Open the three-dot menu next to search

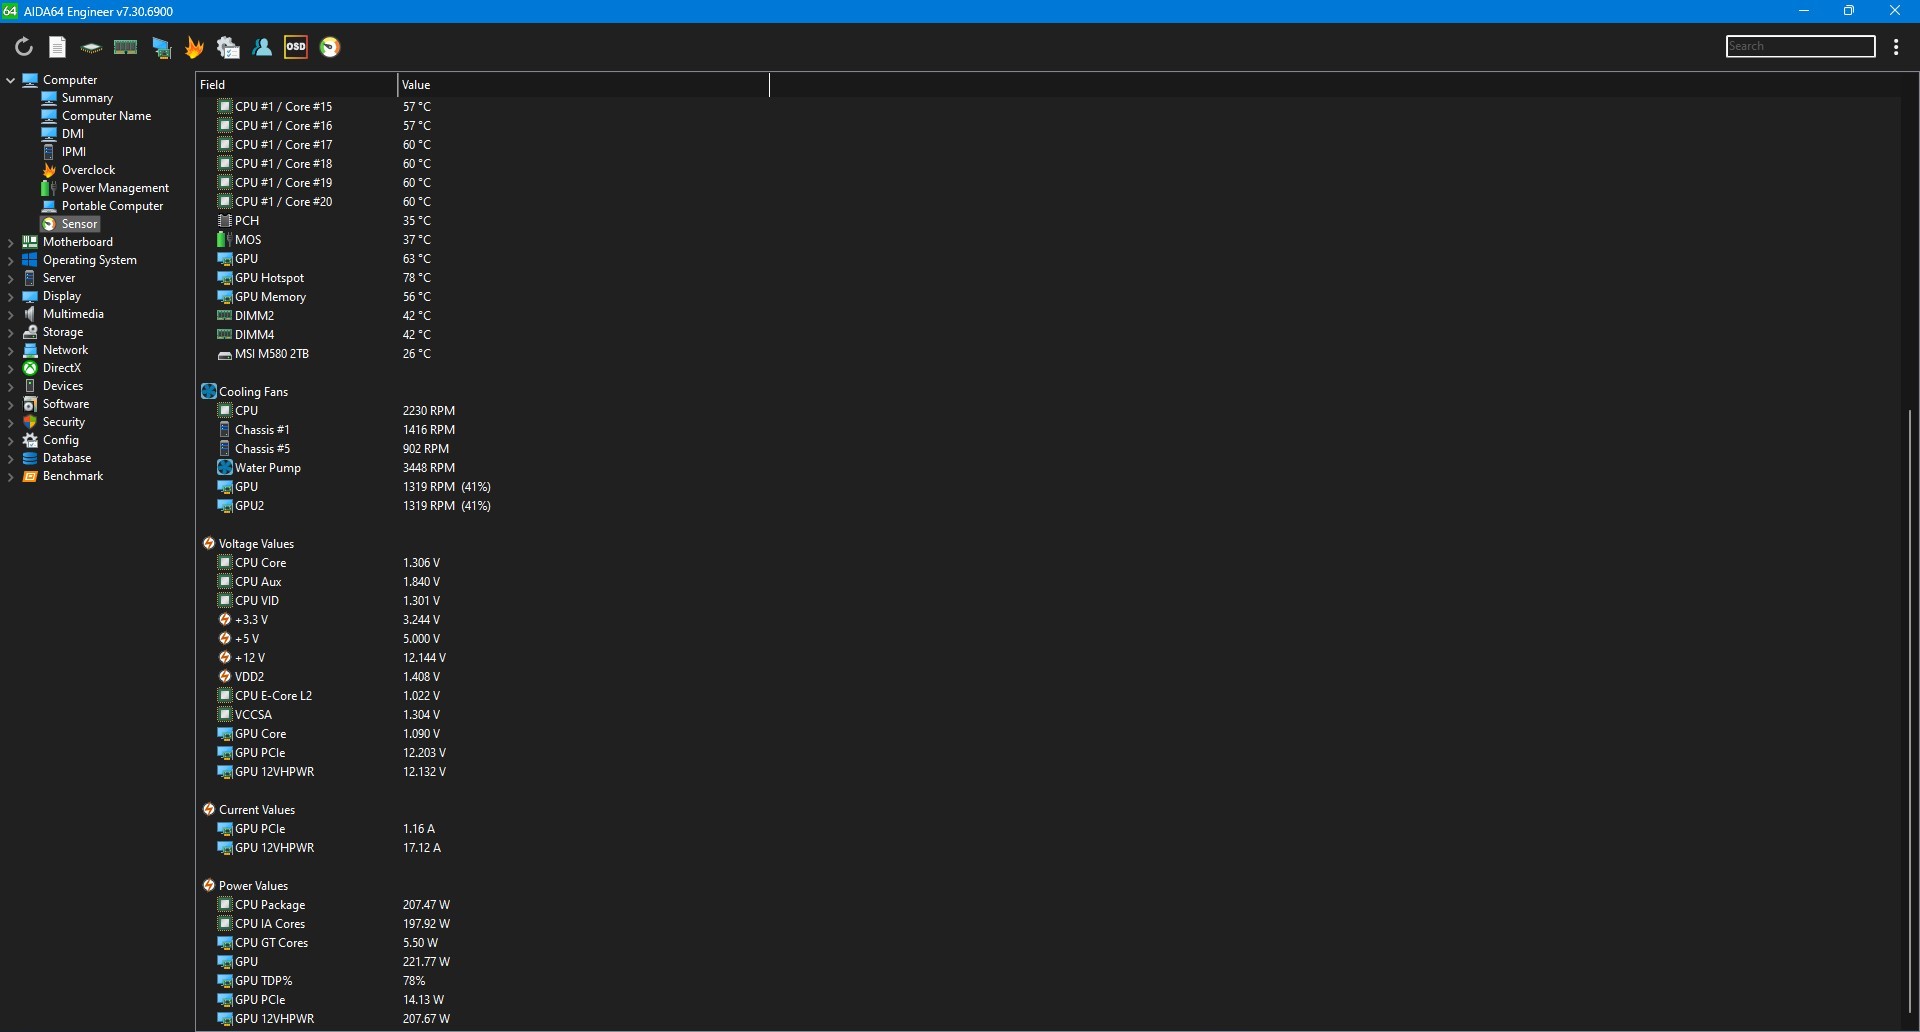1897,47
